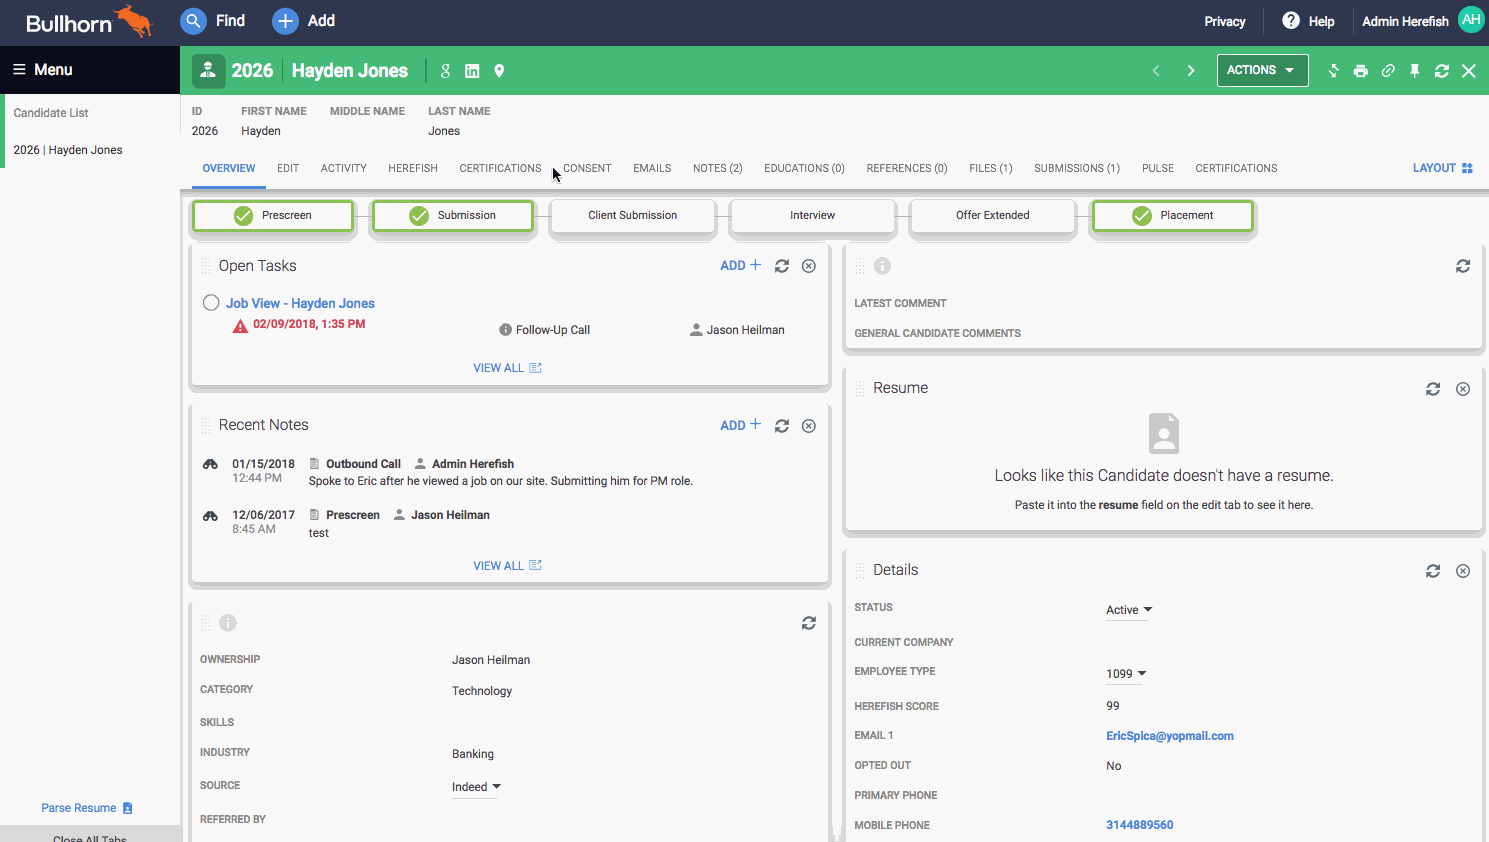Close the Recent Notes card
The width and height of the screenshot is (1489, 842).
(x=809, y=426)
